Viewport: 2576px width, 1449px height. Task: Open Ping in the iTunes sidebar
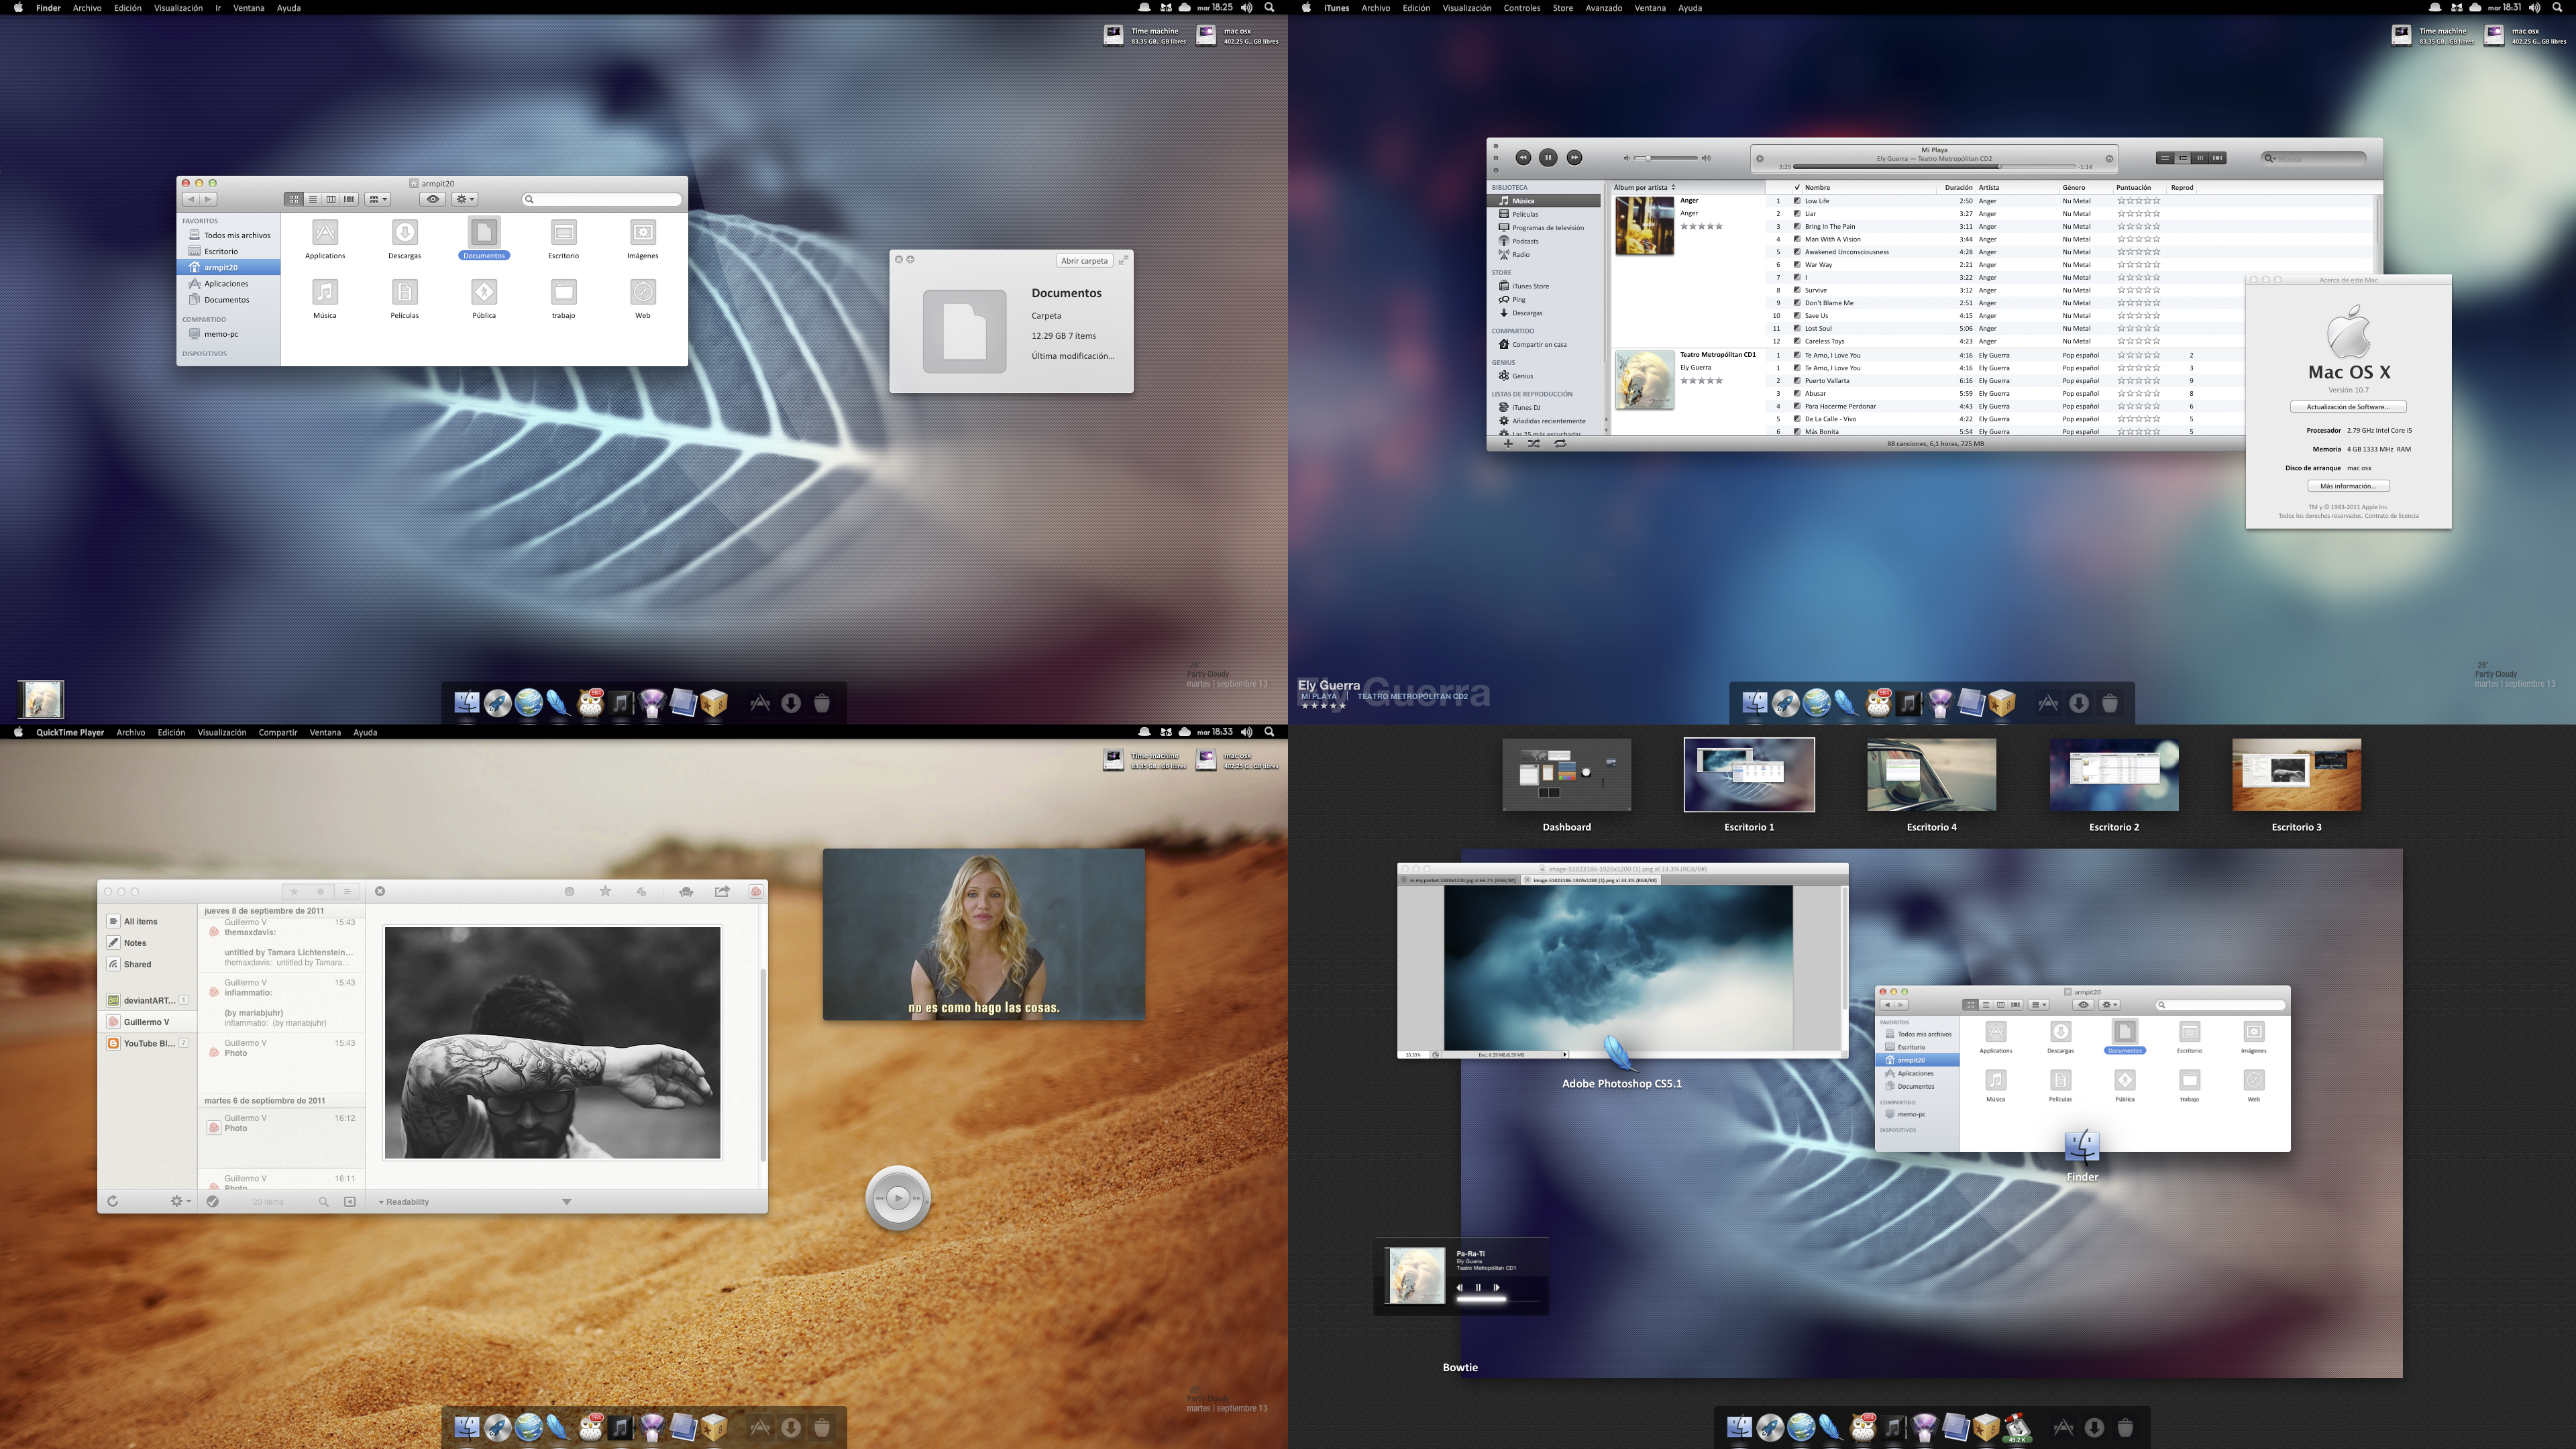point(1544,300)
